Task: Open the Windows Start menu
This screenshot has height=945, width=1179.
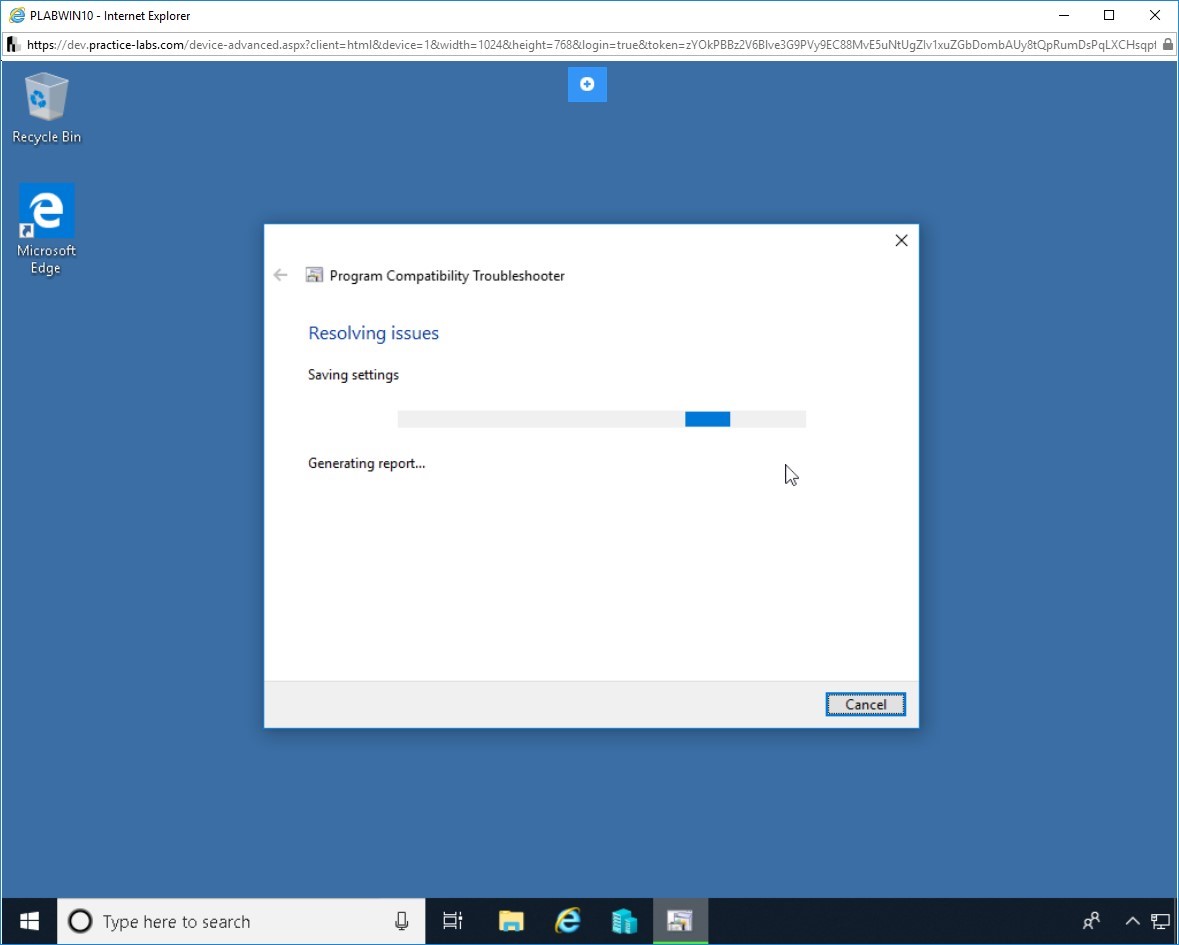Action: (x=29, y=921)
